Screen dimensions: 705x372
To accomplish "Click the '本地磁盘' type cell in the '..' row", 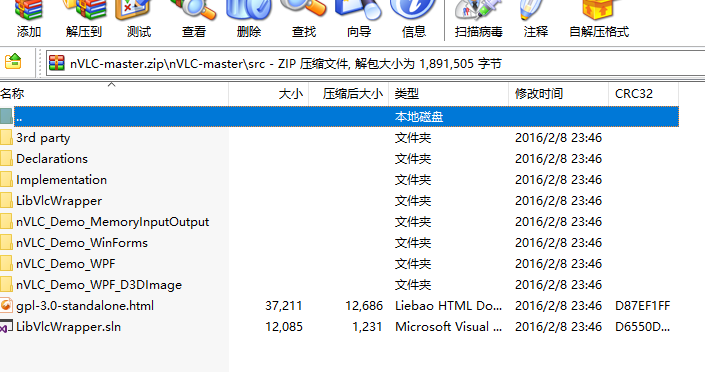I will tap(419, 117).
